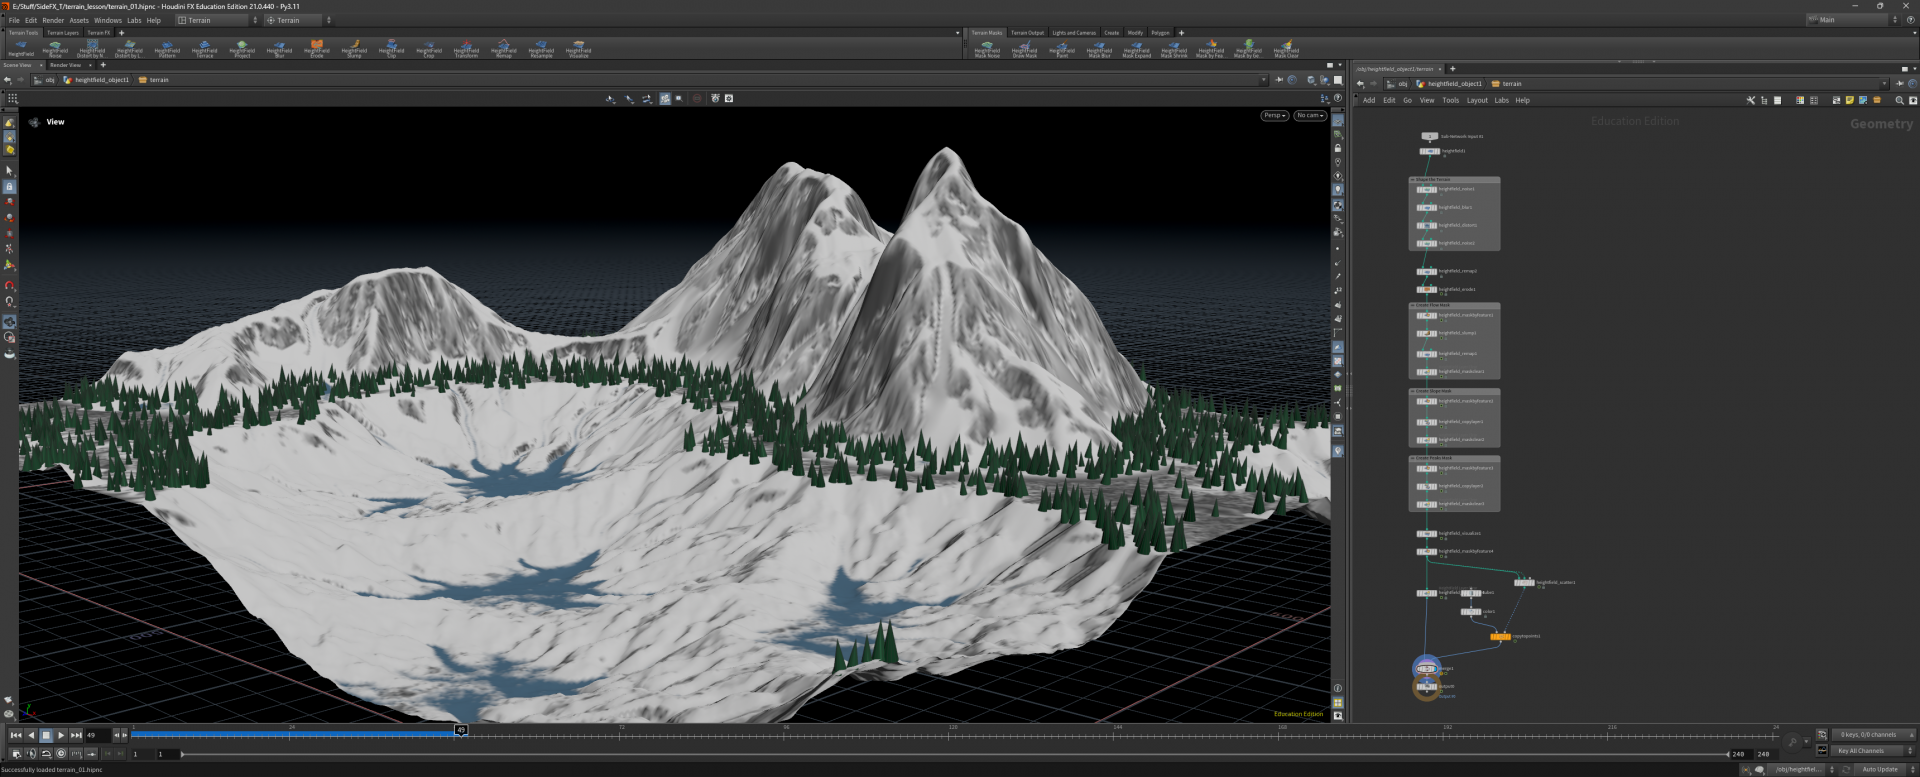Activate the HeightField Draw Mask tool
Screen dimensions: 1920x777
click(x=1024, y=48)
